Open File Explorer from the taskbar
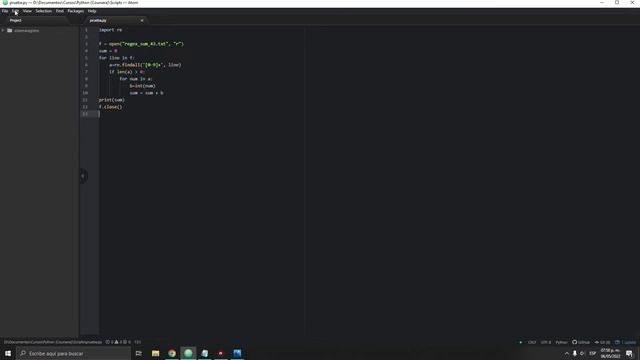The width and height of the screenshot is (640, 360). (x=156, y=353)
